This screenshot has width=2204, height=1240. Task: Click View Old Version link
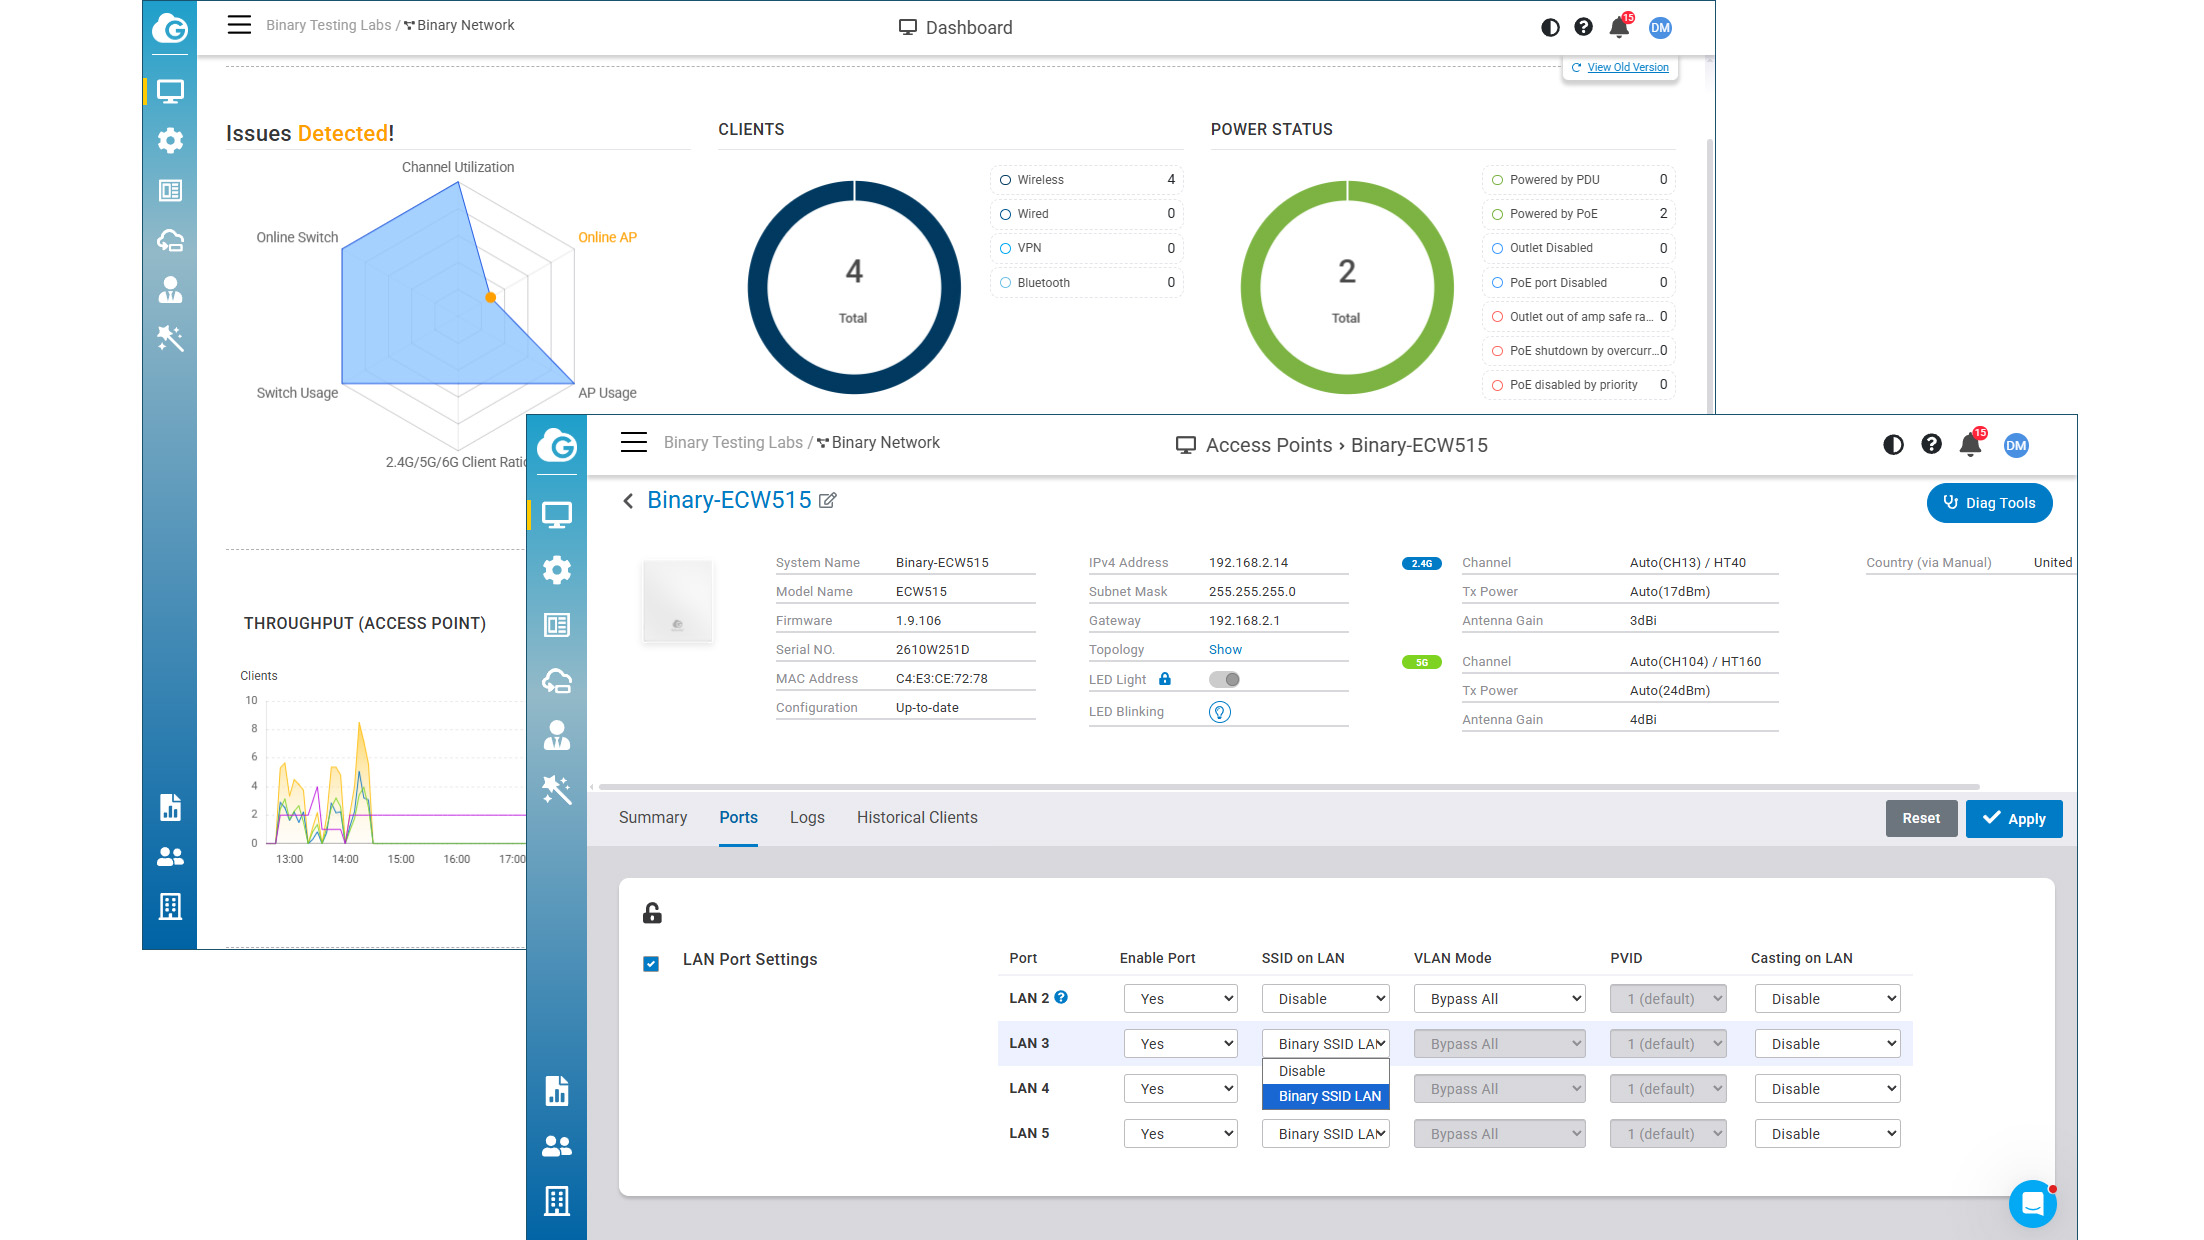coord(1627,67)
